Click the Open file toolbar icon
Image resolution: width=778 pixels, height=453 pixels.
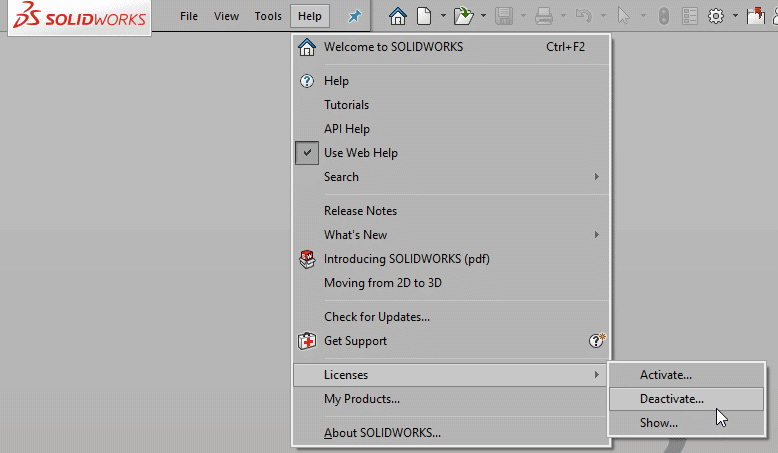pos(464,16)
